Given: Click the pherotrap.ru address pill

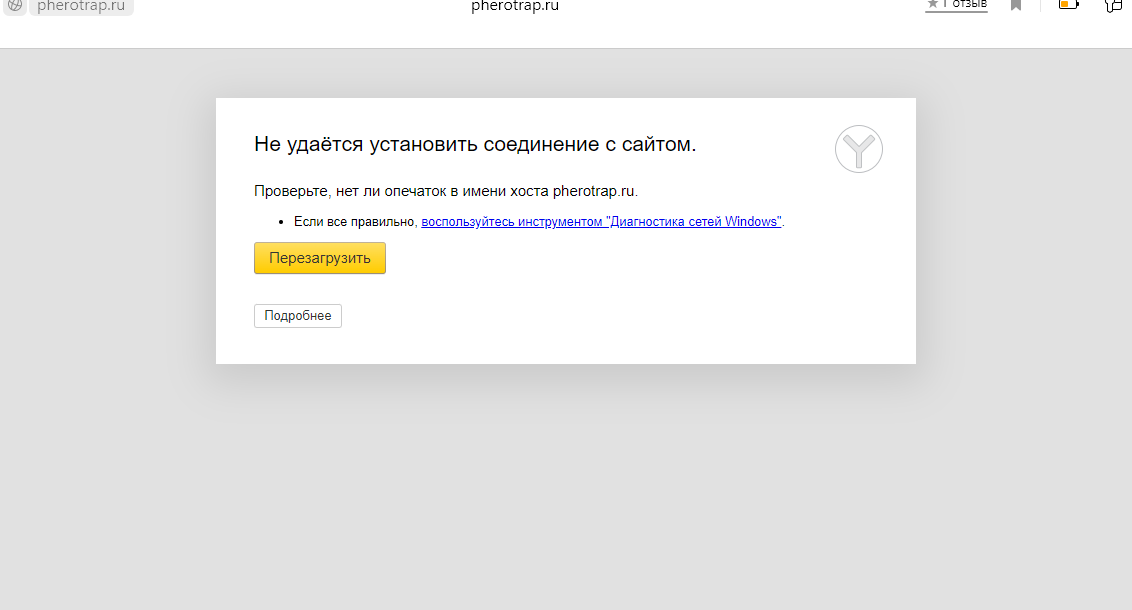Looking at the screenshot, I should 81,5.
